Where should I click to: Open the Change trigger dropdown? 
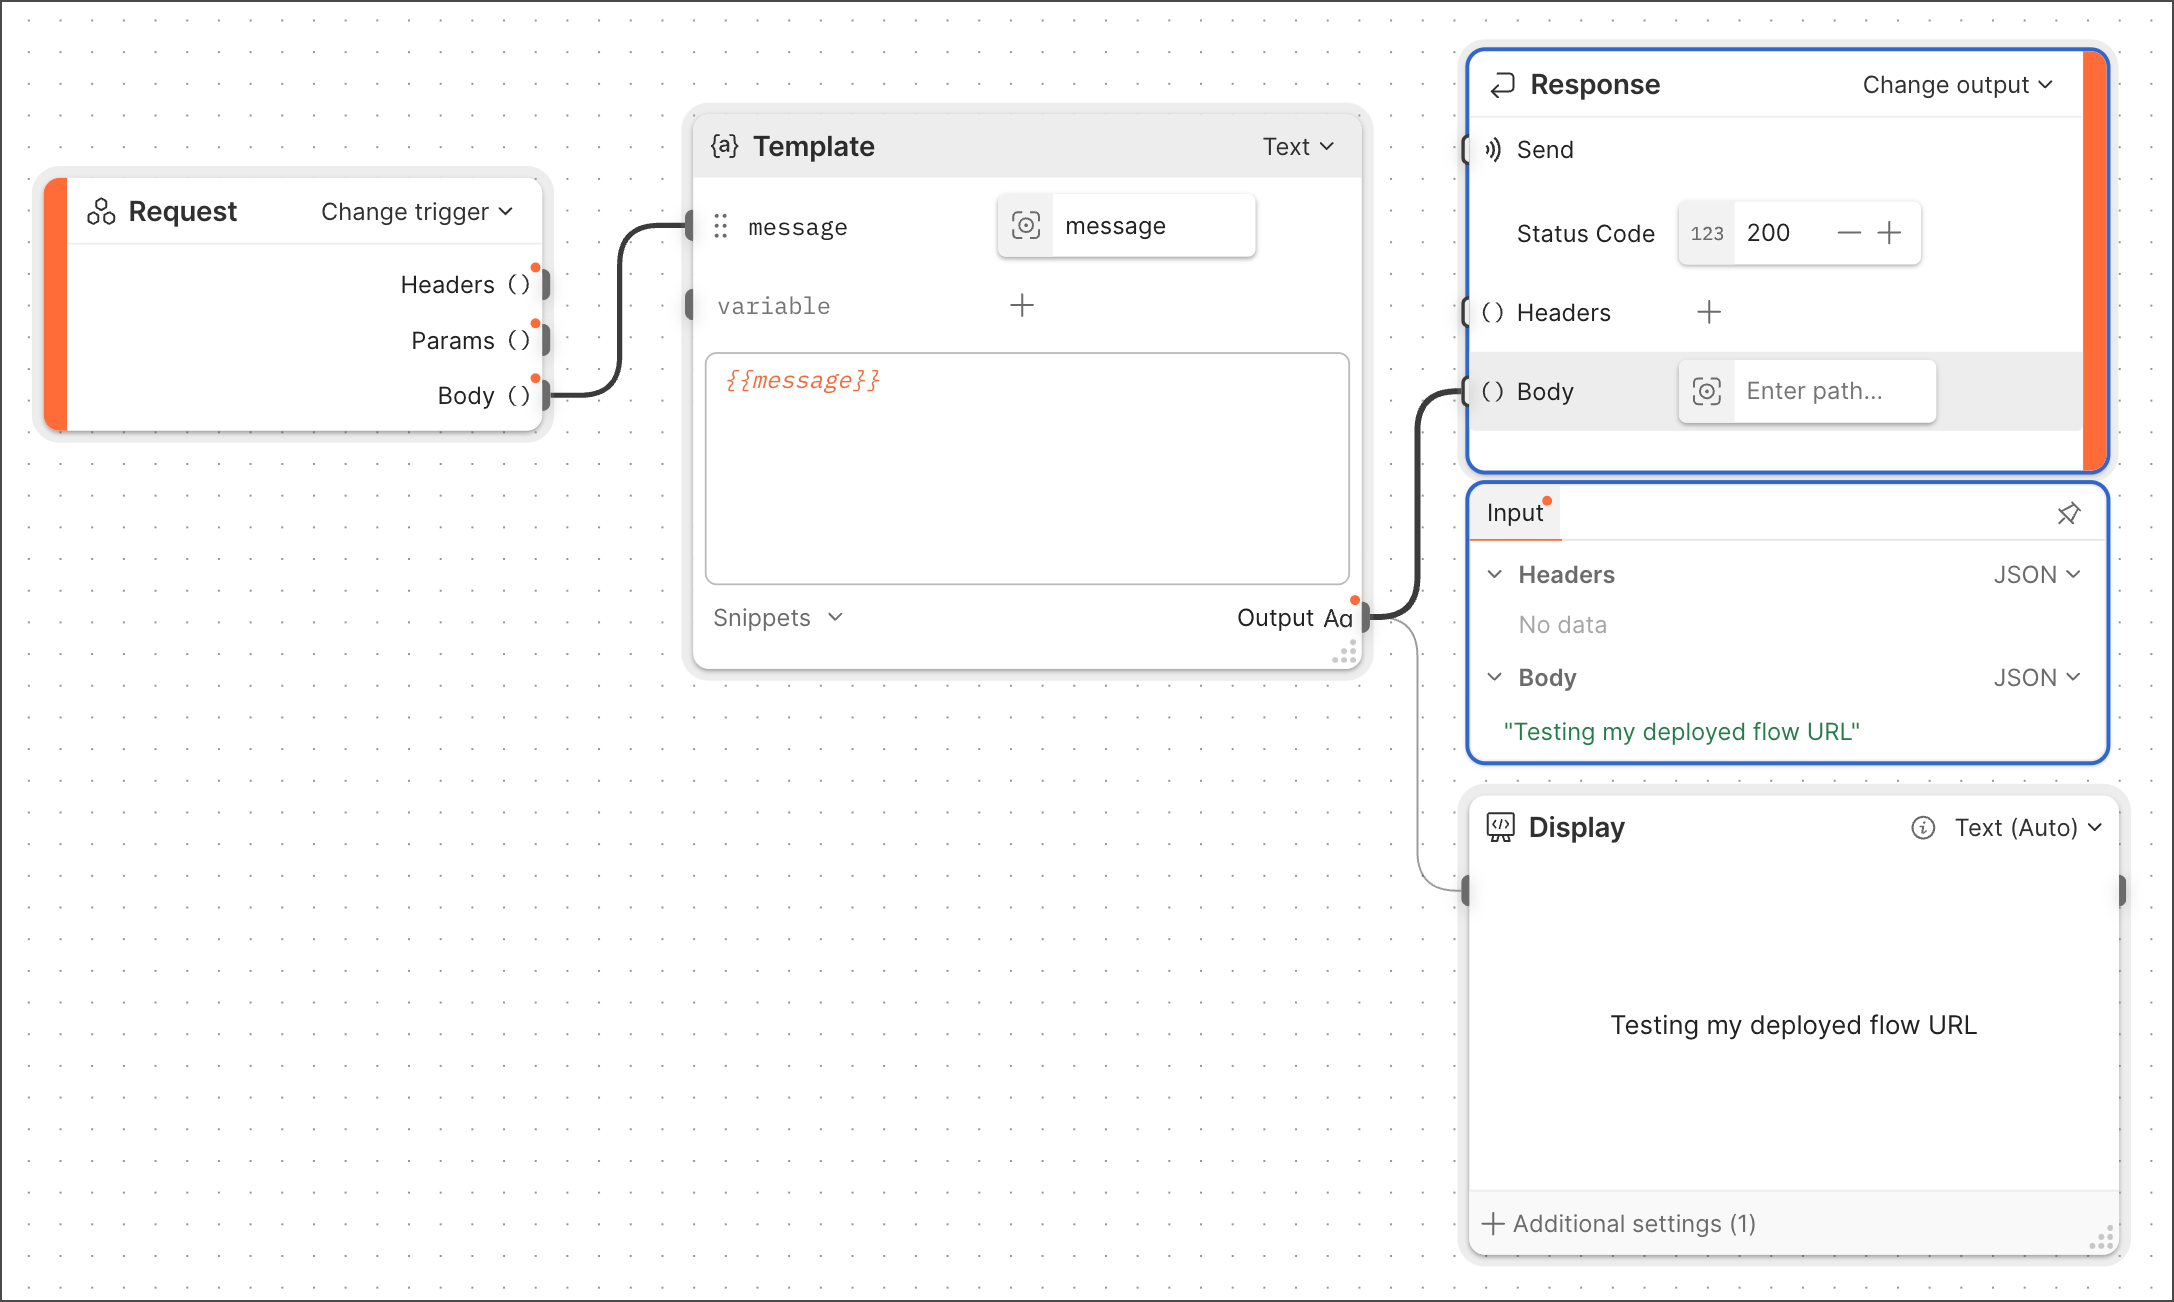tap(417, 212)
